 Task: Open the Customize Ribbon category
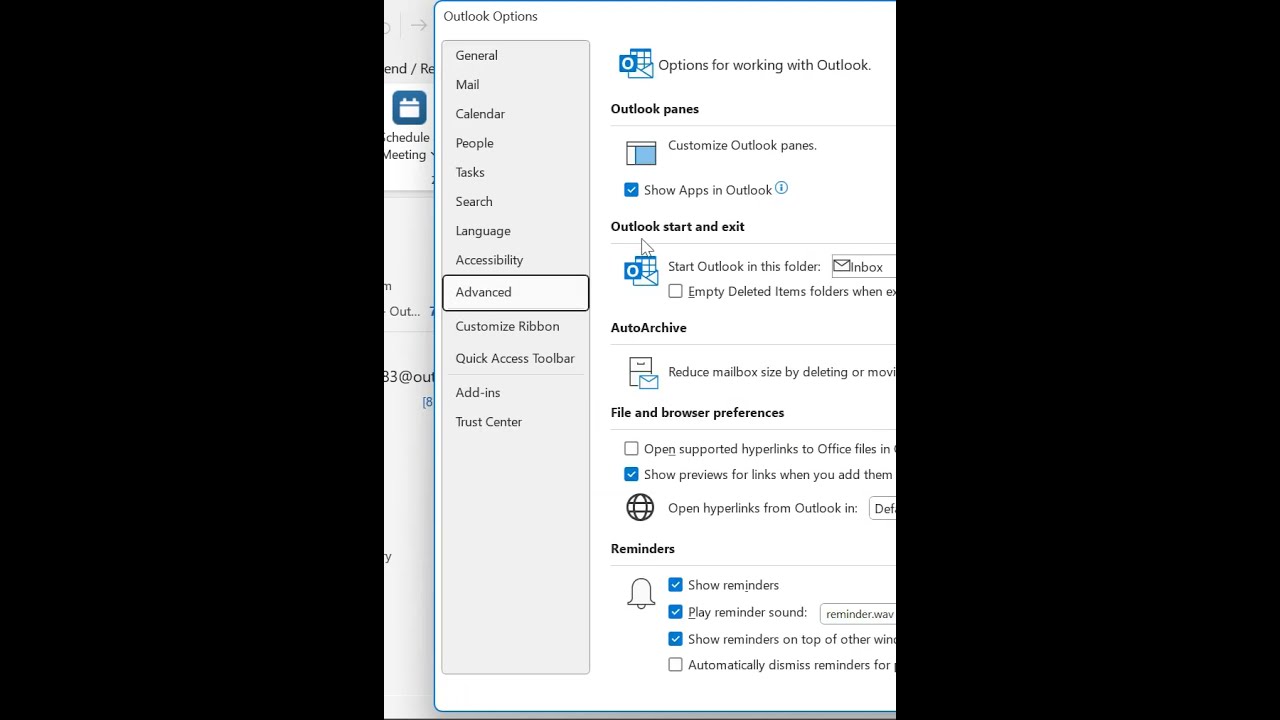[x=516, y=326]
